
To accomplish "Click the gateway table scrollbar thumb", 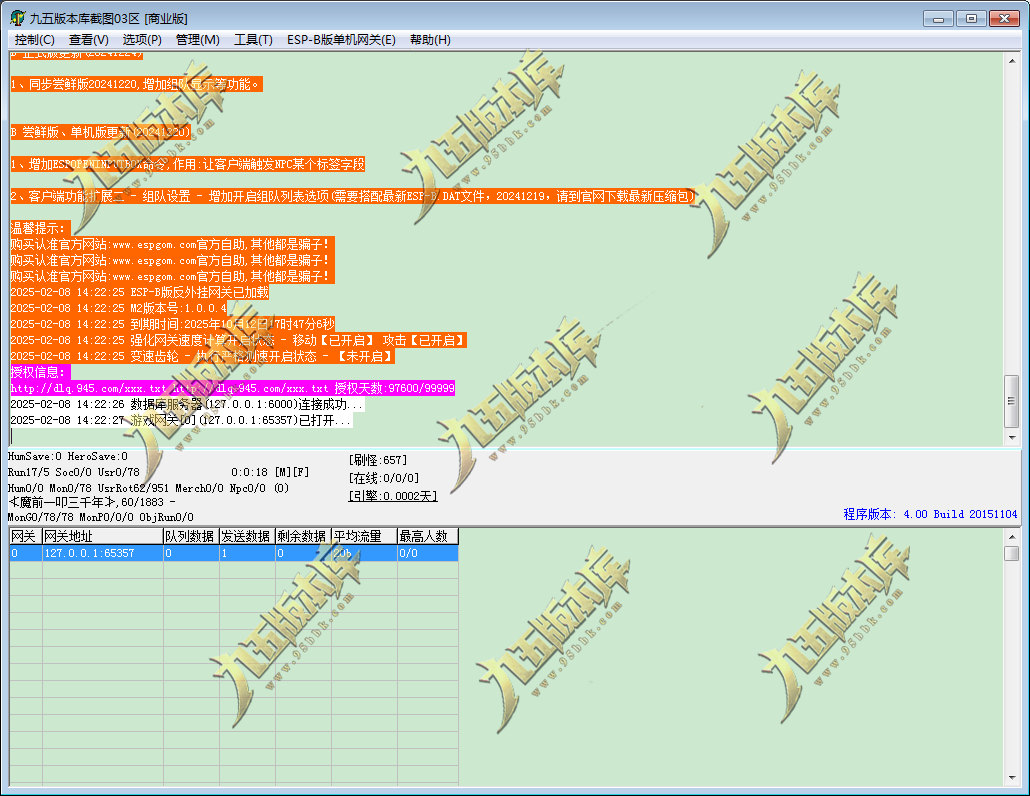I will 1012,554.
